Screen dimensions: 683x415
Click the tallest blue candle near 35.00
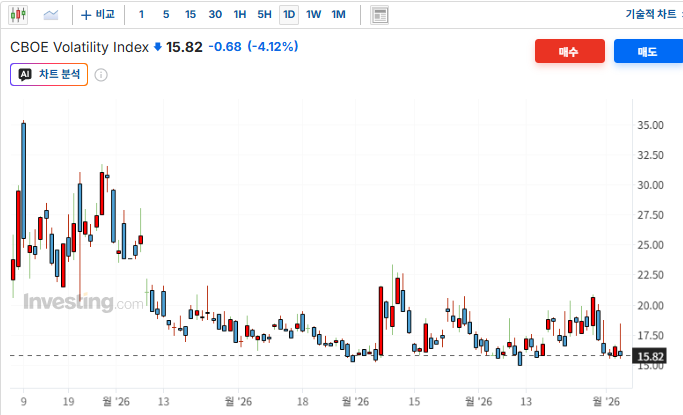24,181
